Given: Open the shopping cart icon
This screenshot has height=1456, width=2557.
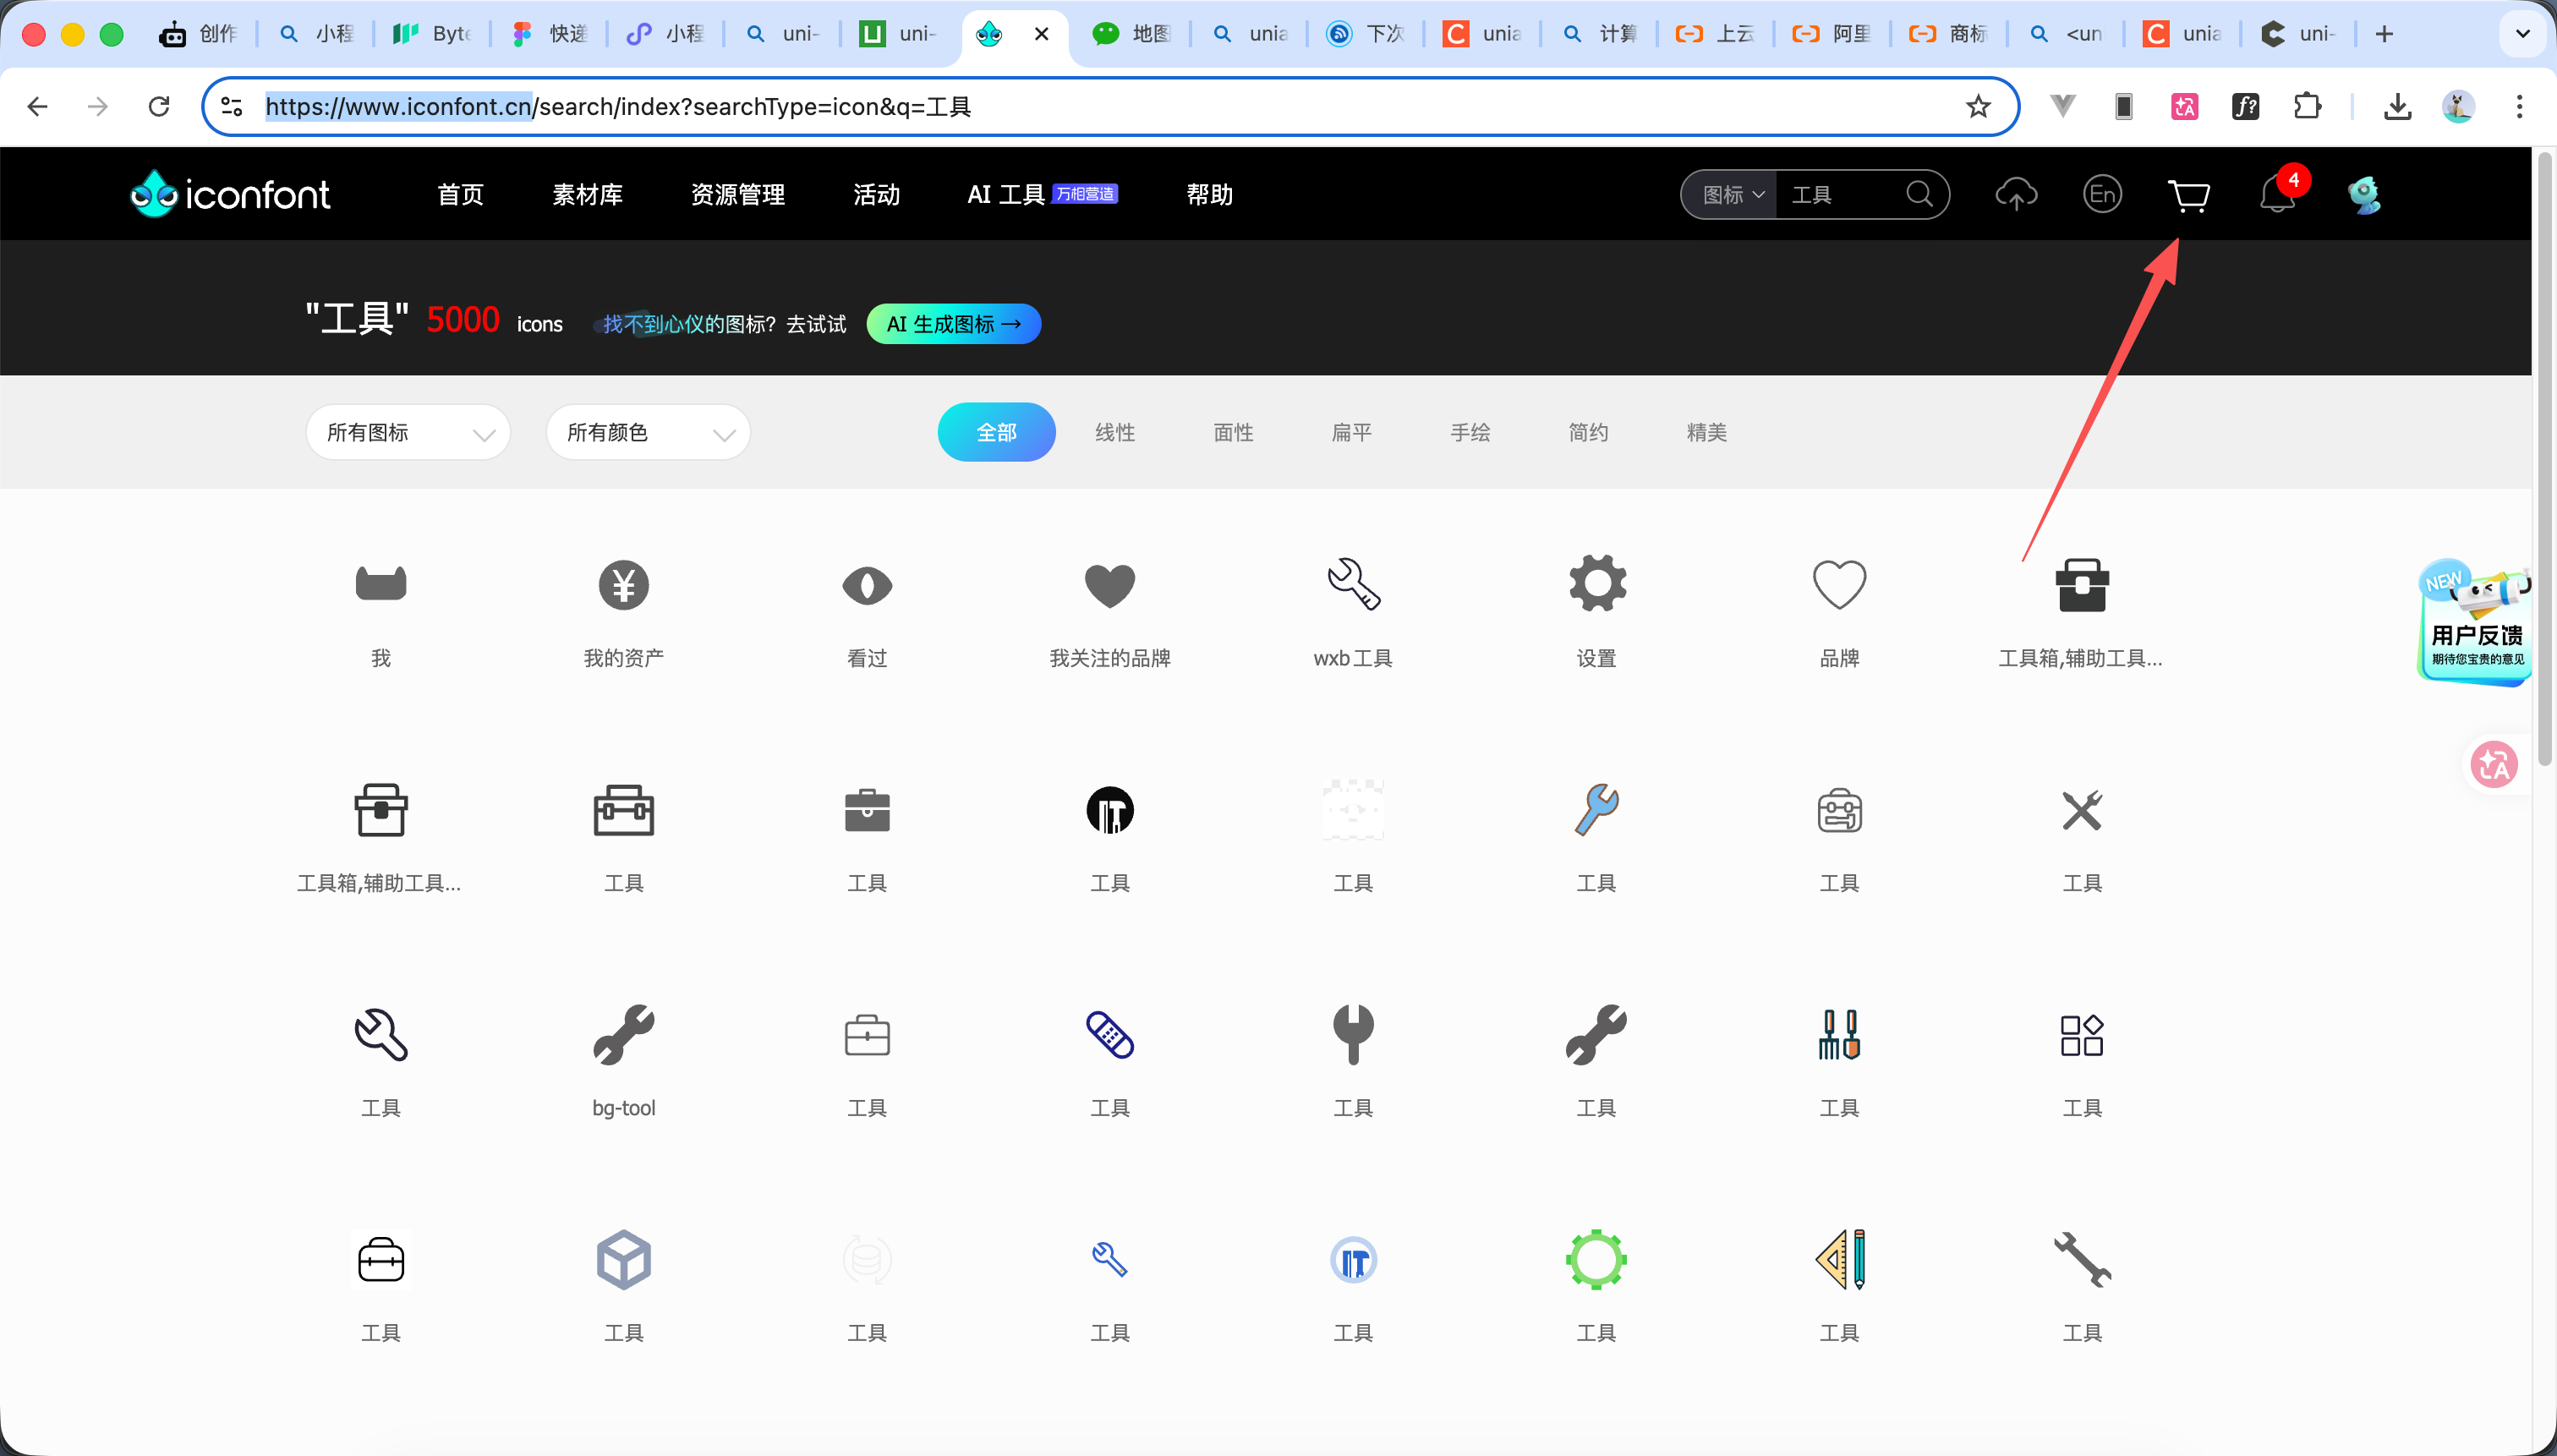Looking at the screenshot, I should point(2189,195).
